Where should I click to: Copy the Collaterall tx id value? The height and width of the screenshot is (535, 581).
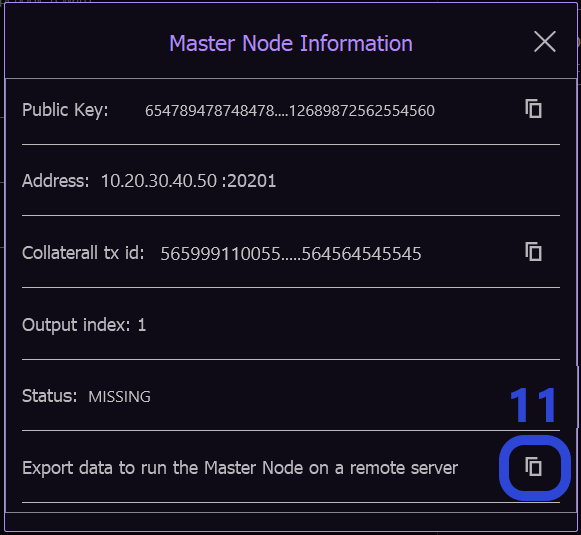(x=533, y=252)
